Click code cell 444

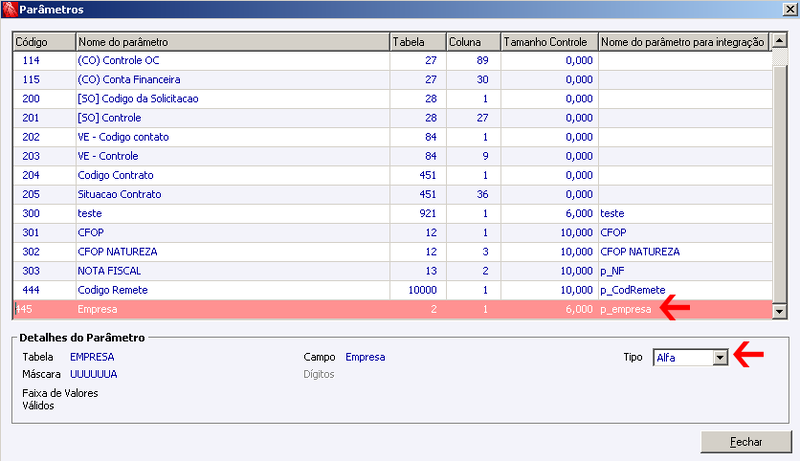click(x=44, y=290)
